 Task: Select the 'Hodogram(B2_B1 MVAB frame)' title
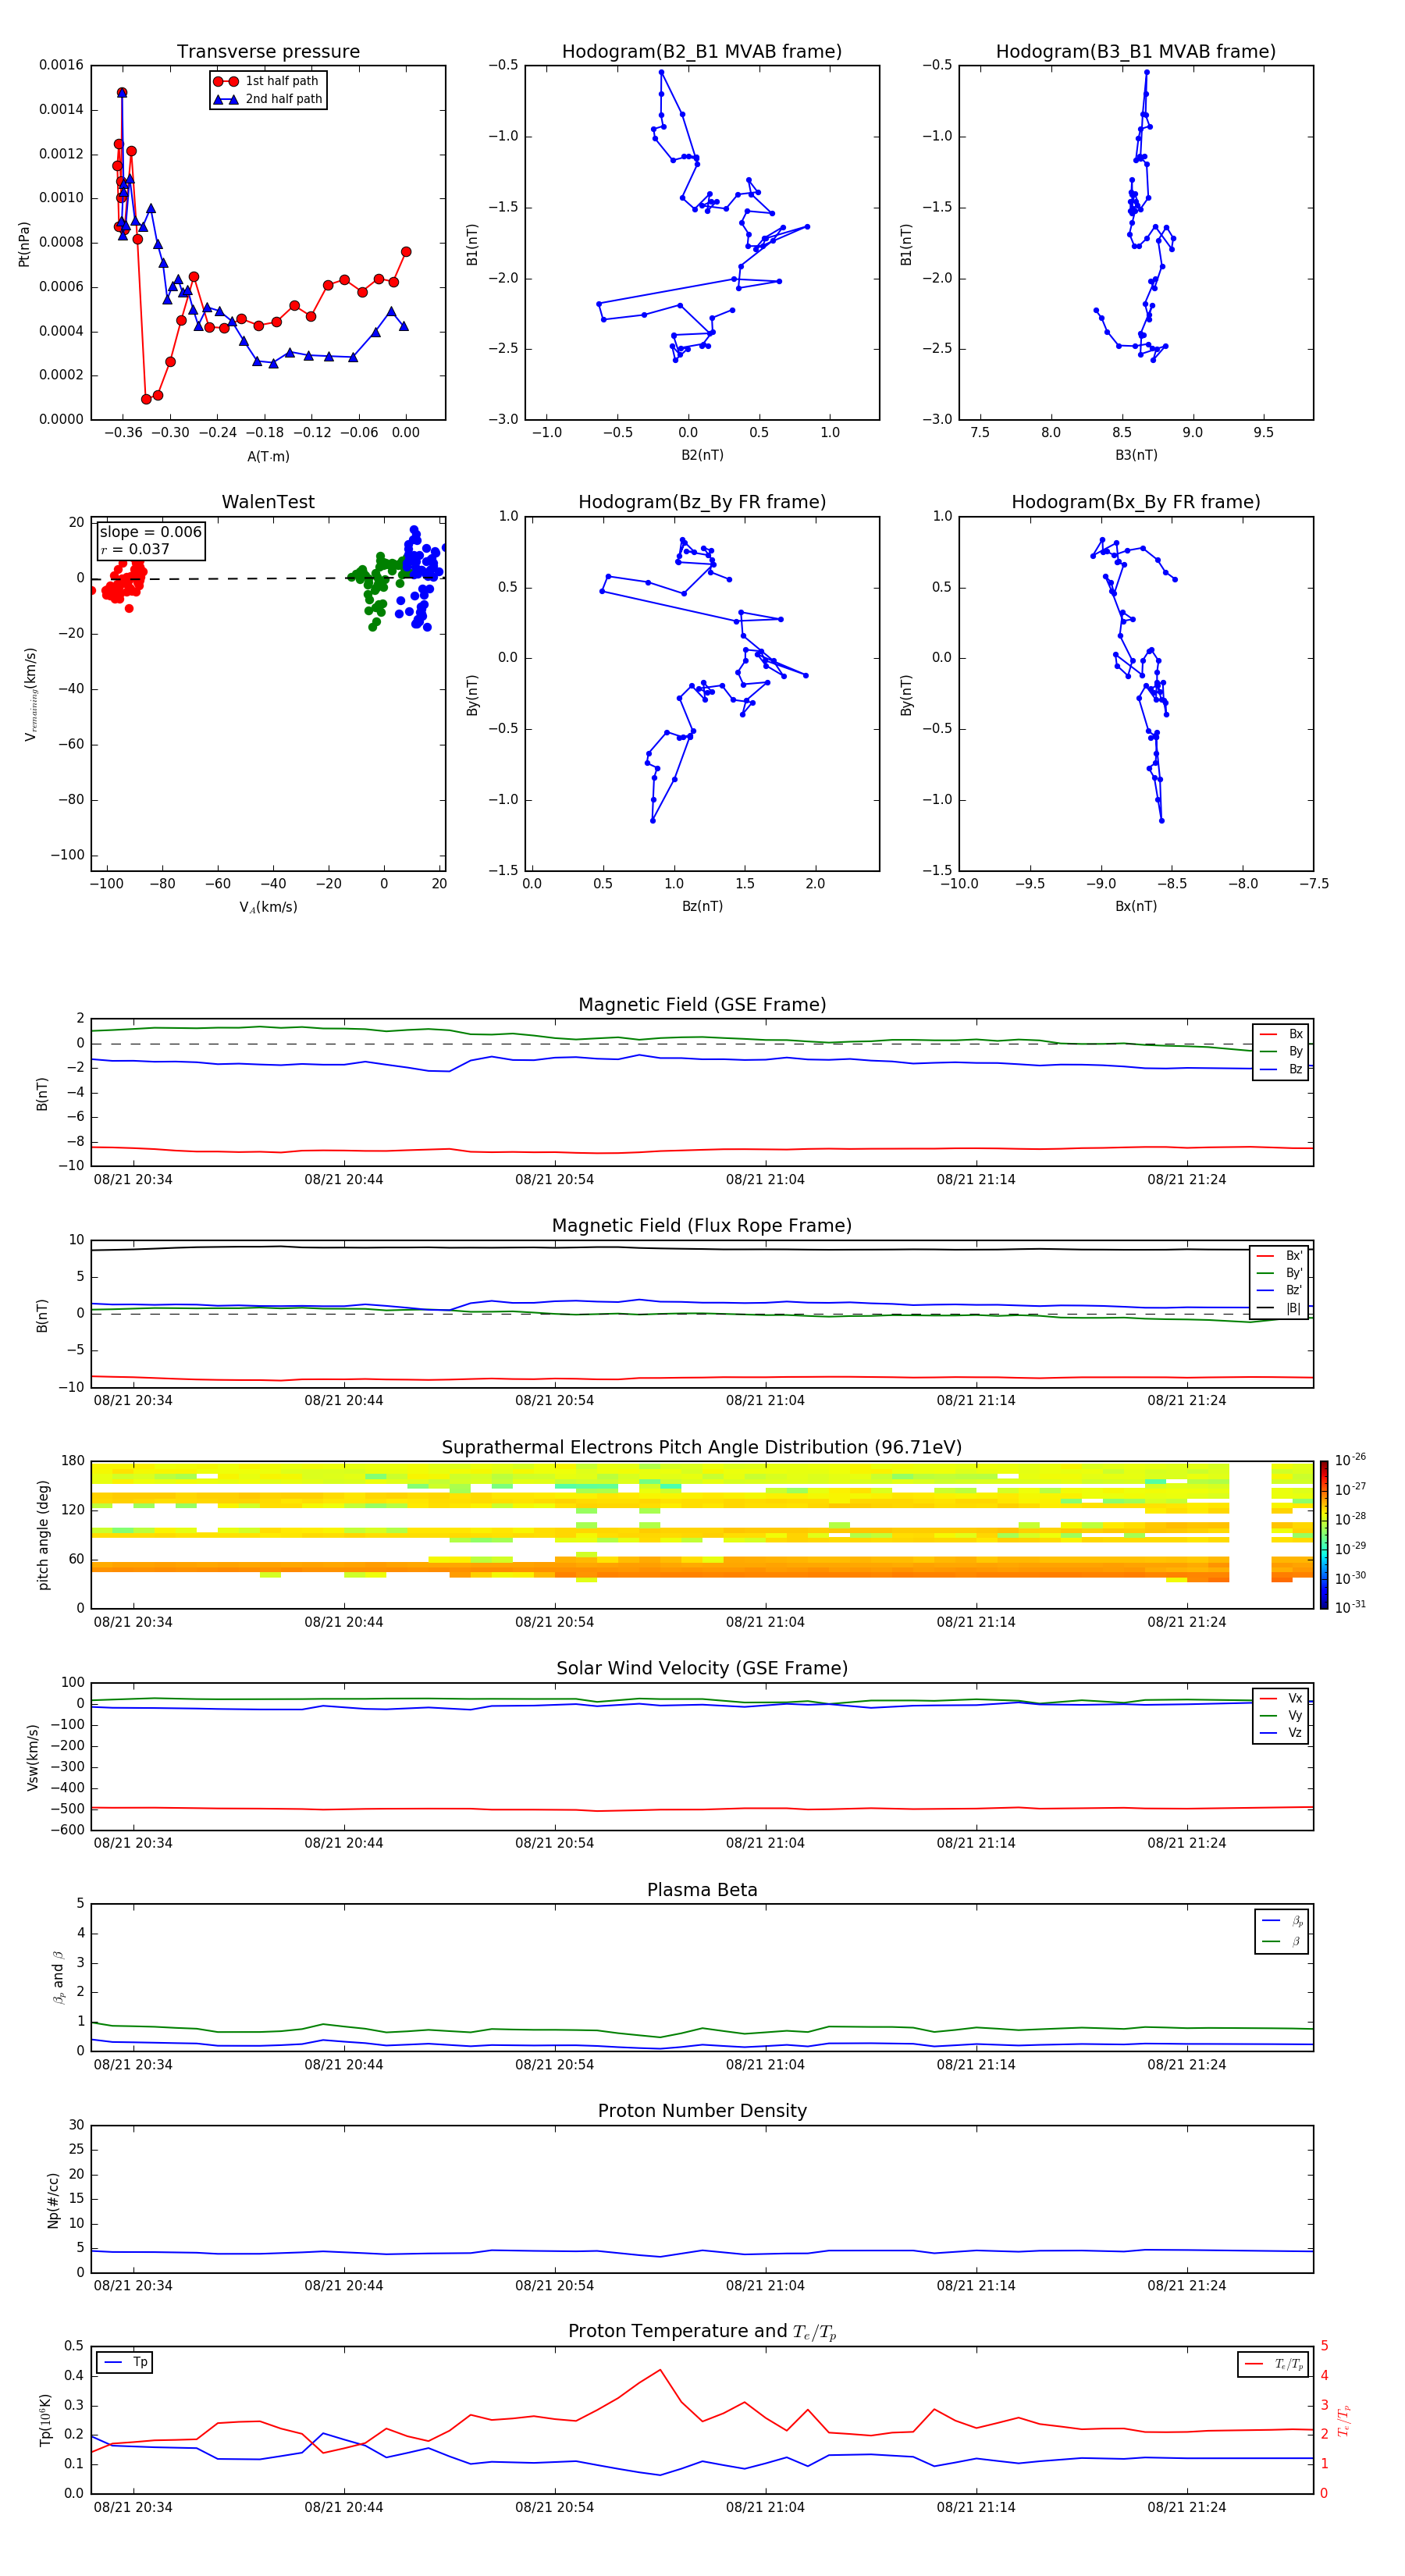click(x=702, y=52)
